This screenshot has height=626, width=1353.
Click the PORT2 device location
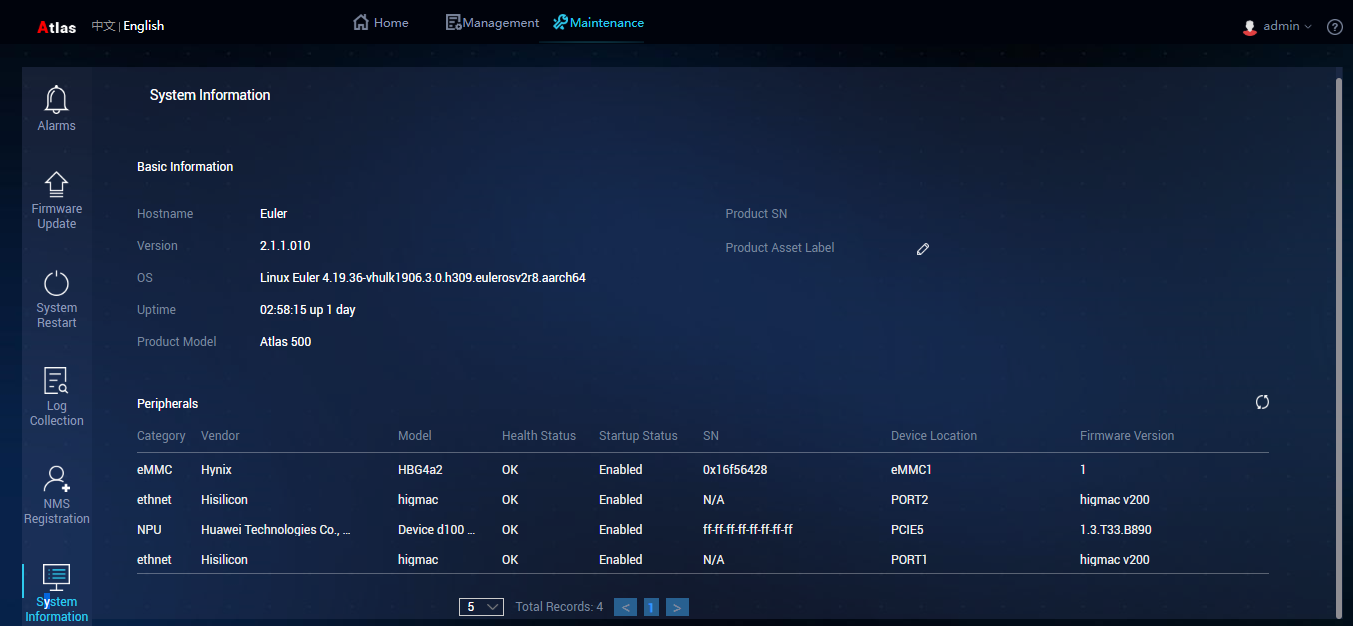[910, 500]
